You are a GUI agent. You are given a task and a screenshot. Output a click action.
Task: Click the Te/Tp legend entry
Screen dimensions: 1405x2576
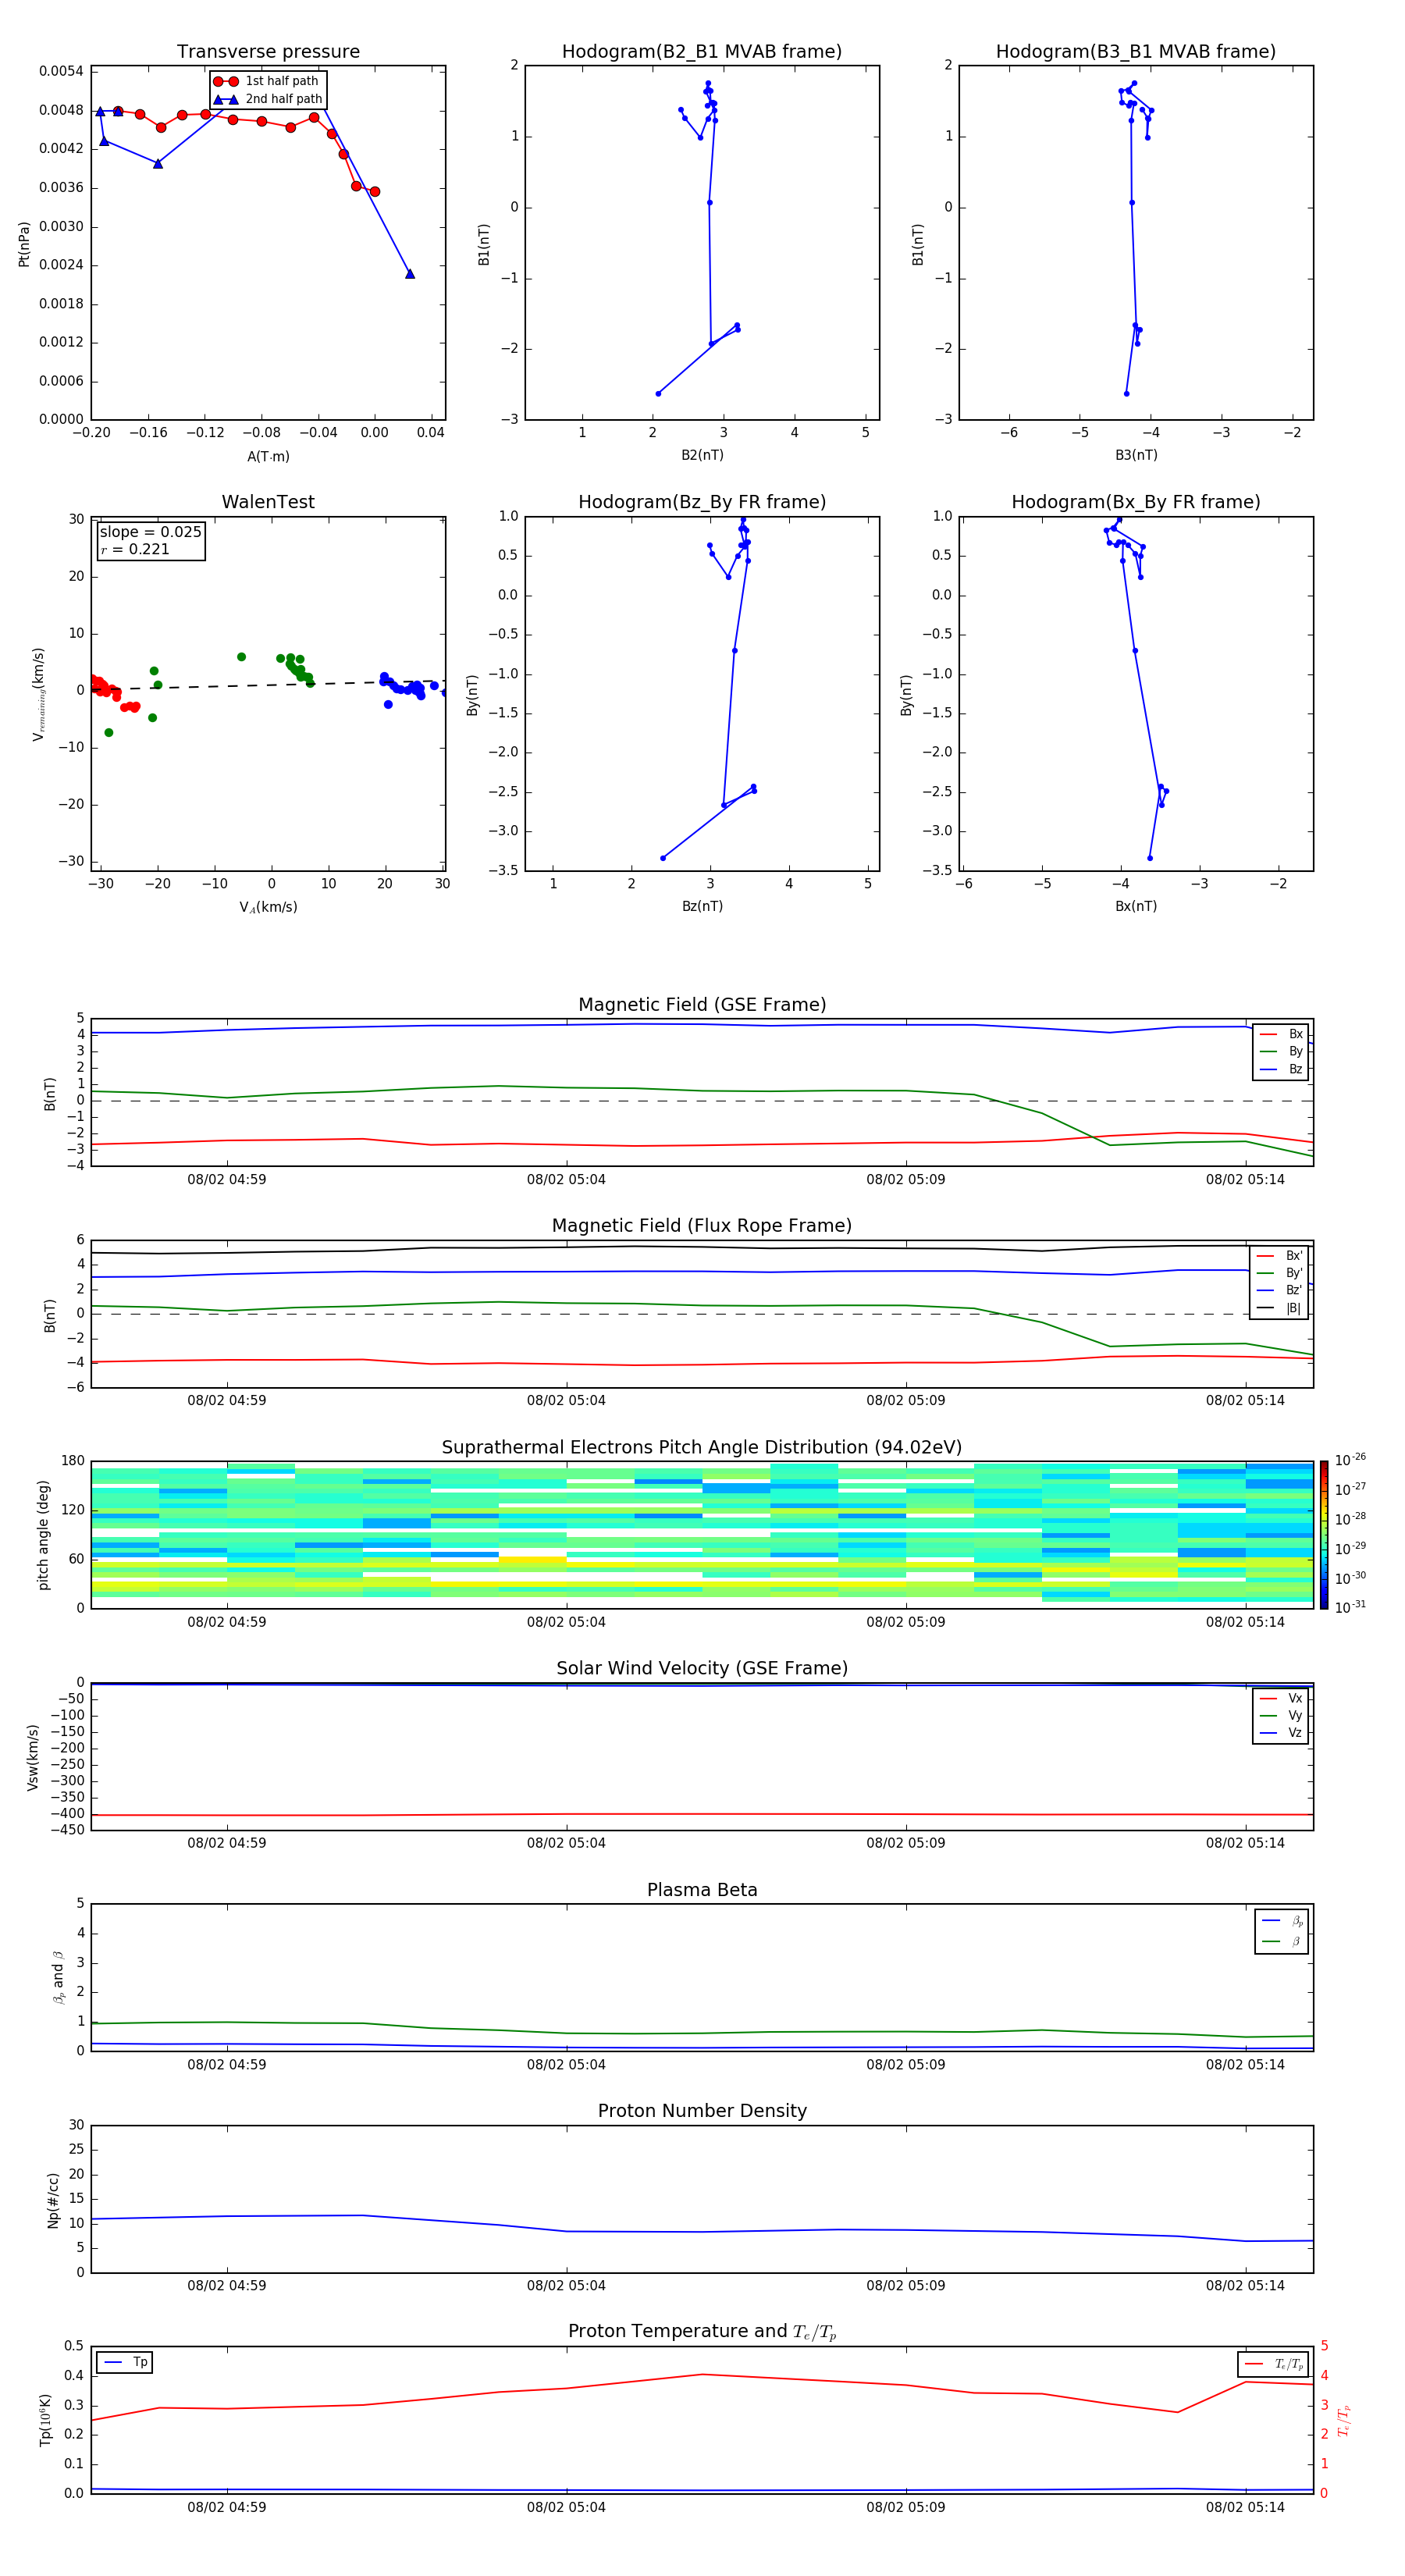[x=1273, y=2364]
